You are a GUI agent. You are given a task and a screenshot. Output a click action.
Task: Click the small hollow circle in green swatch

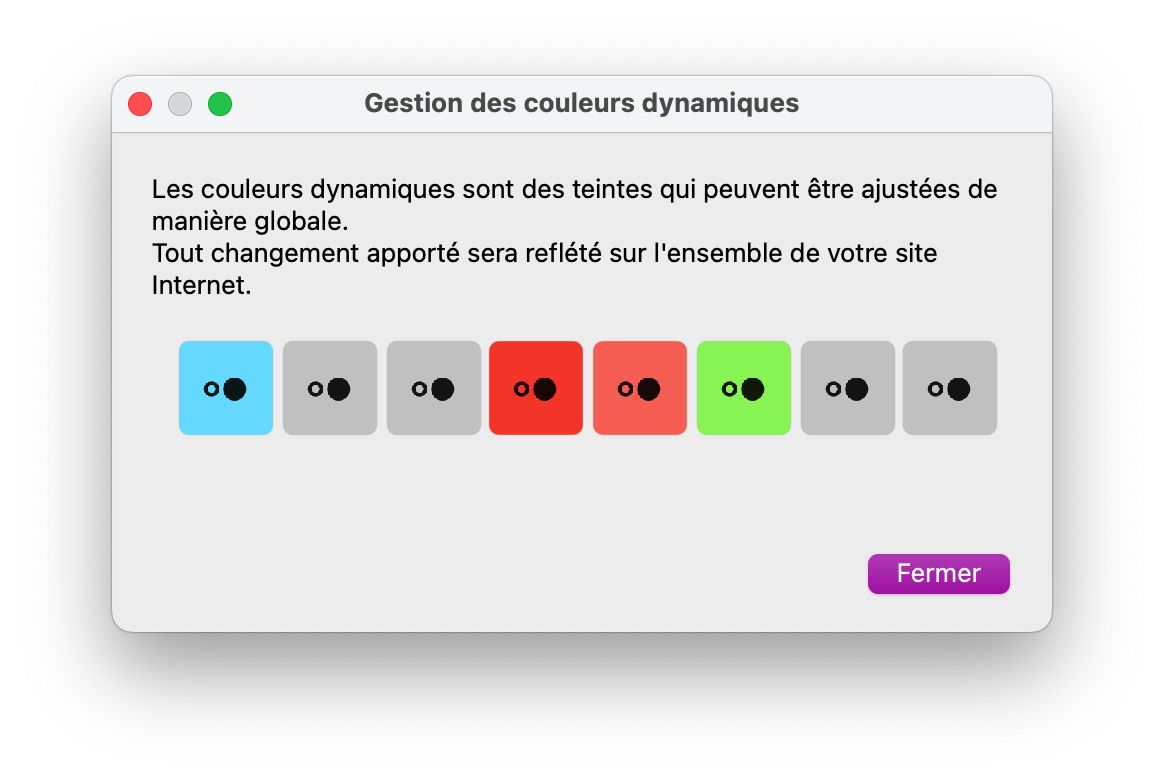[x=729, y=389]
